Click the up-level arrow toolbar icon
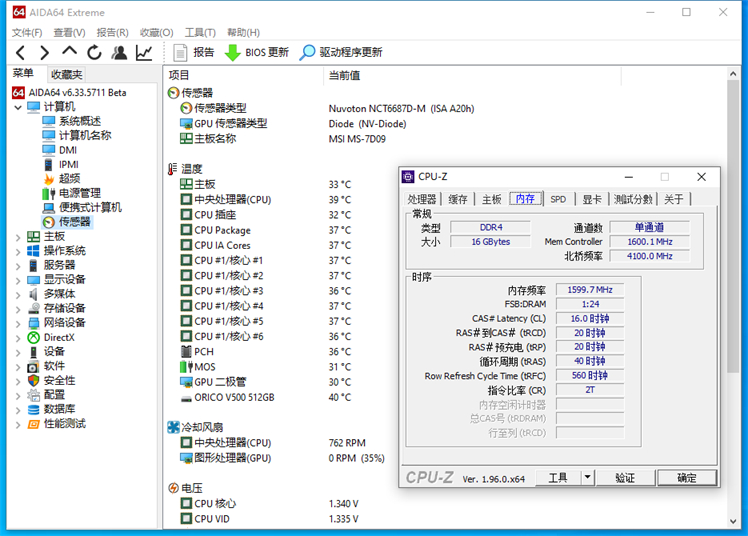The width and height of the screenshot is (748, 536). pos(69,52)
